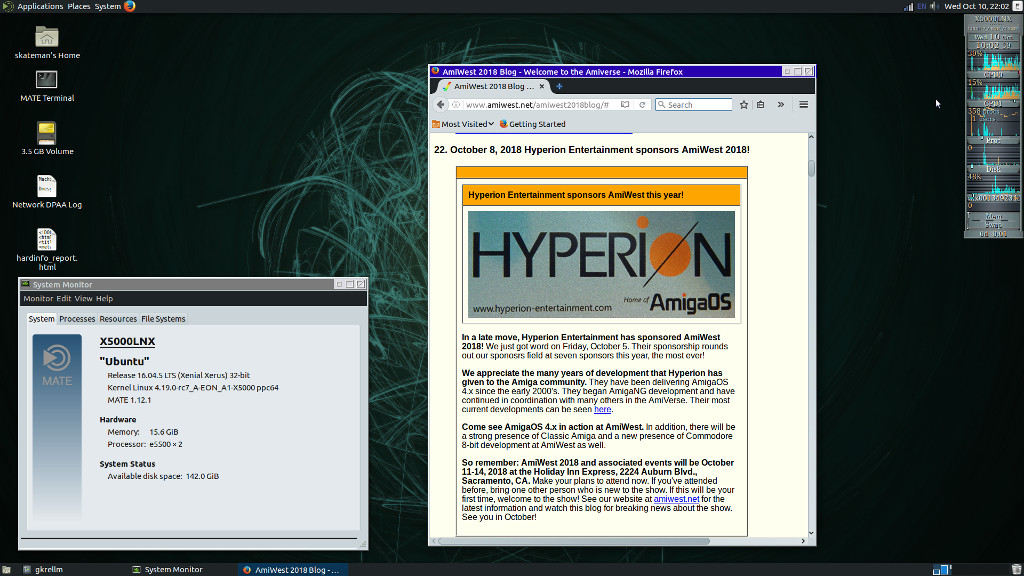
Task: Click the Hyperion AmigaOS banner image
Action: (x=601, y=264)
